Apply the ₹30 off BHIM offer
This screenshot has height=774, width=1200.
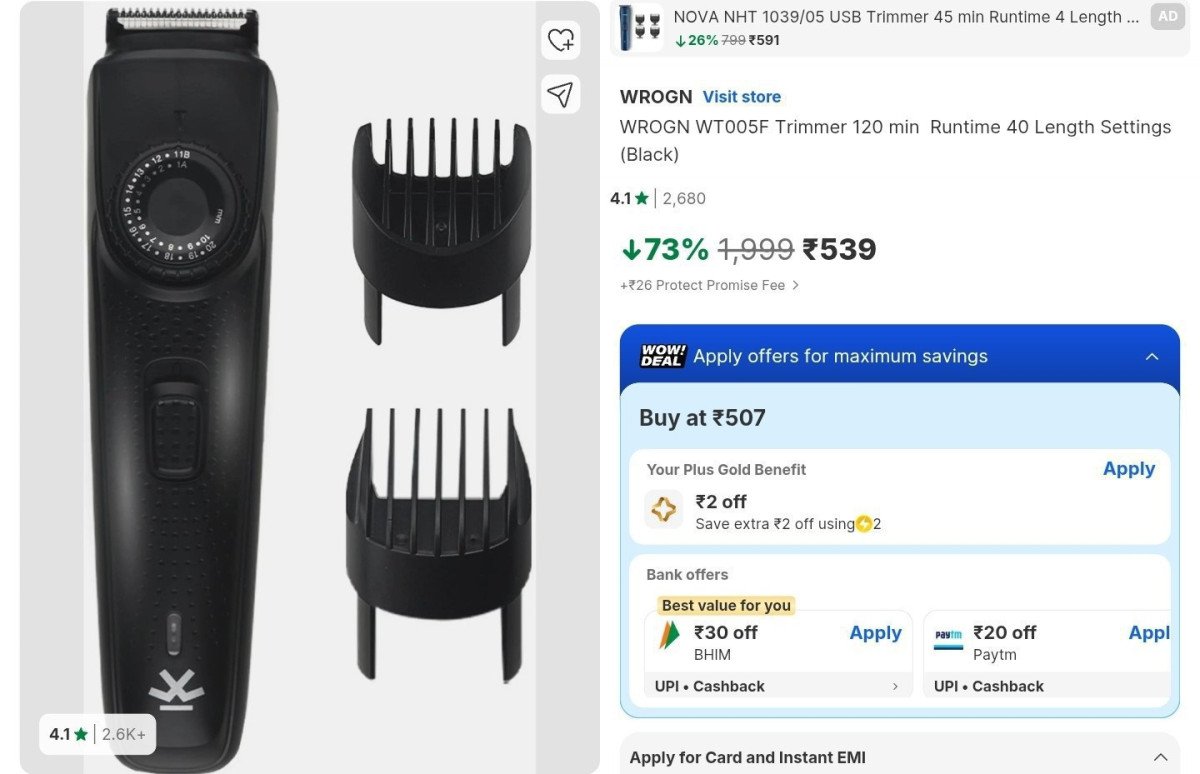pyautogui.click(x=875, y=633)
